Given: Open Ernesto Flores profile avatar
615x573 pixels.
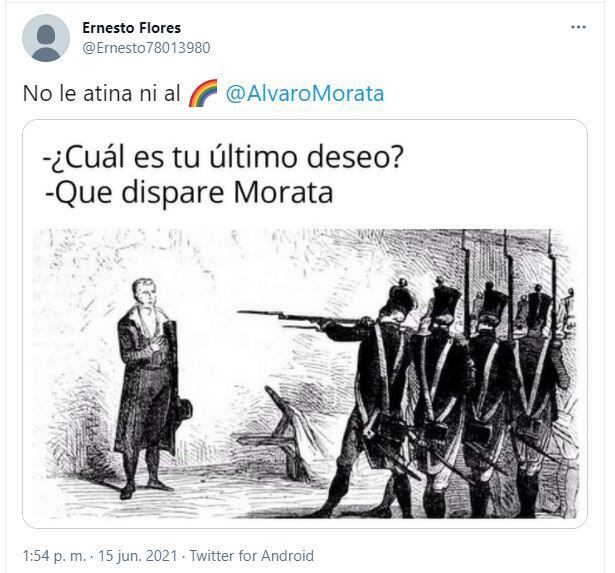Looking at the screenshot, I should click(x=46, y=38).
